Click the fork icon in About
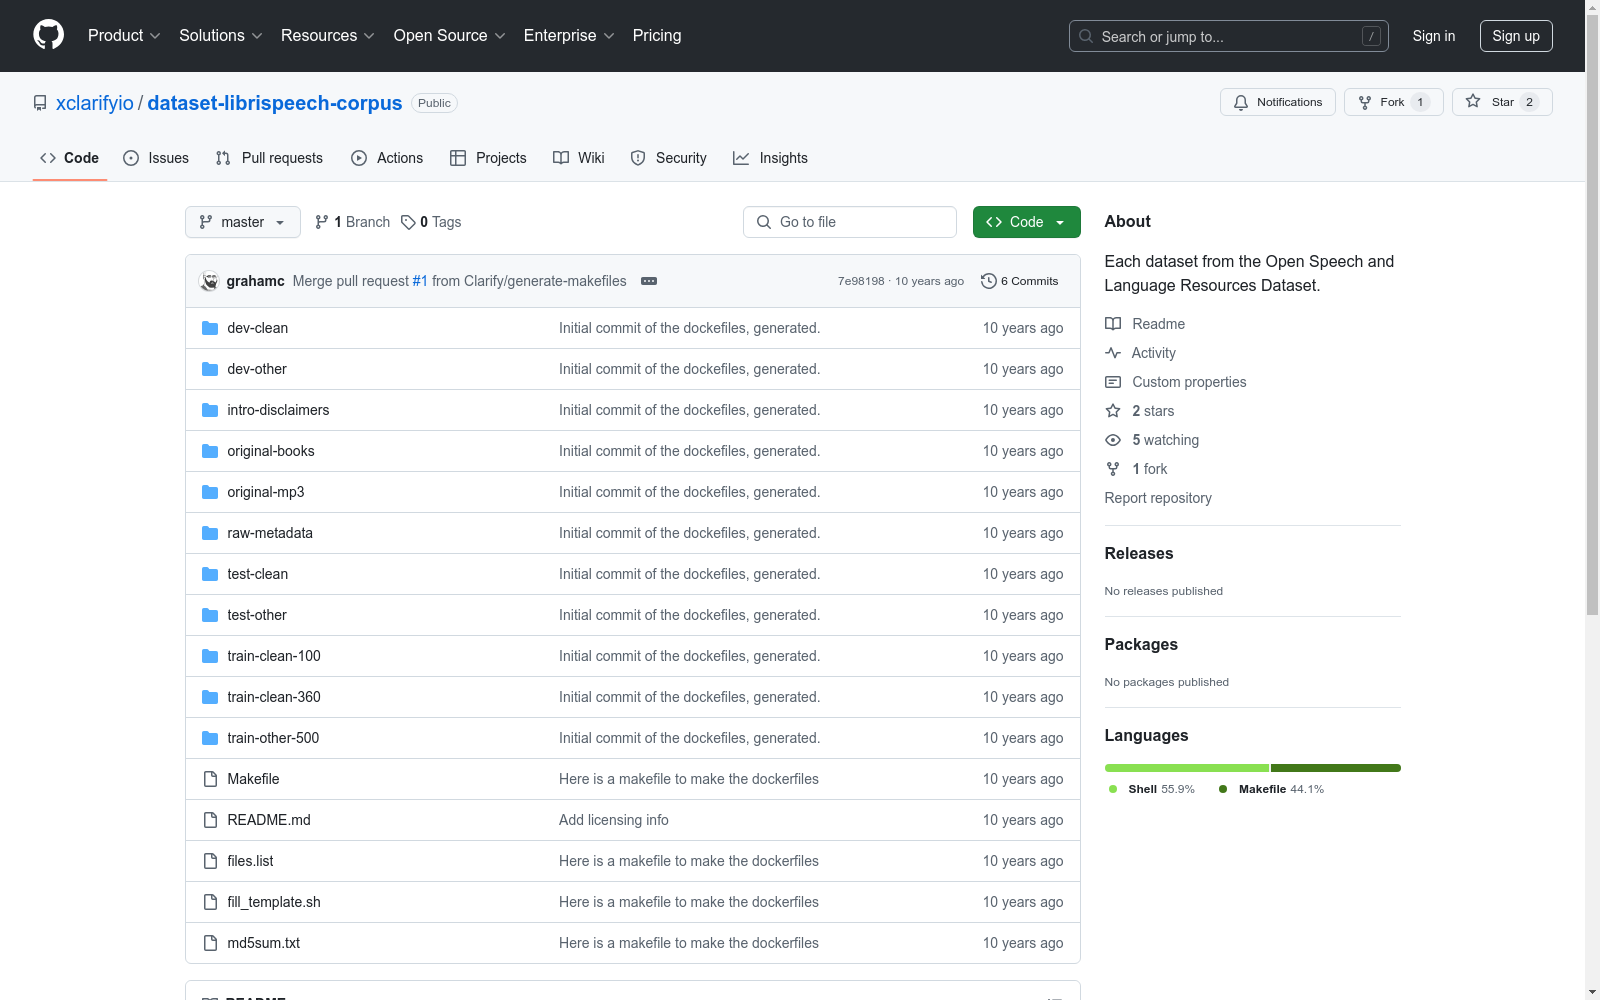The image size is (1600, 1000). [x=1113, y=469]
